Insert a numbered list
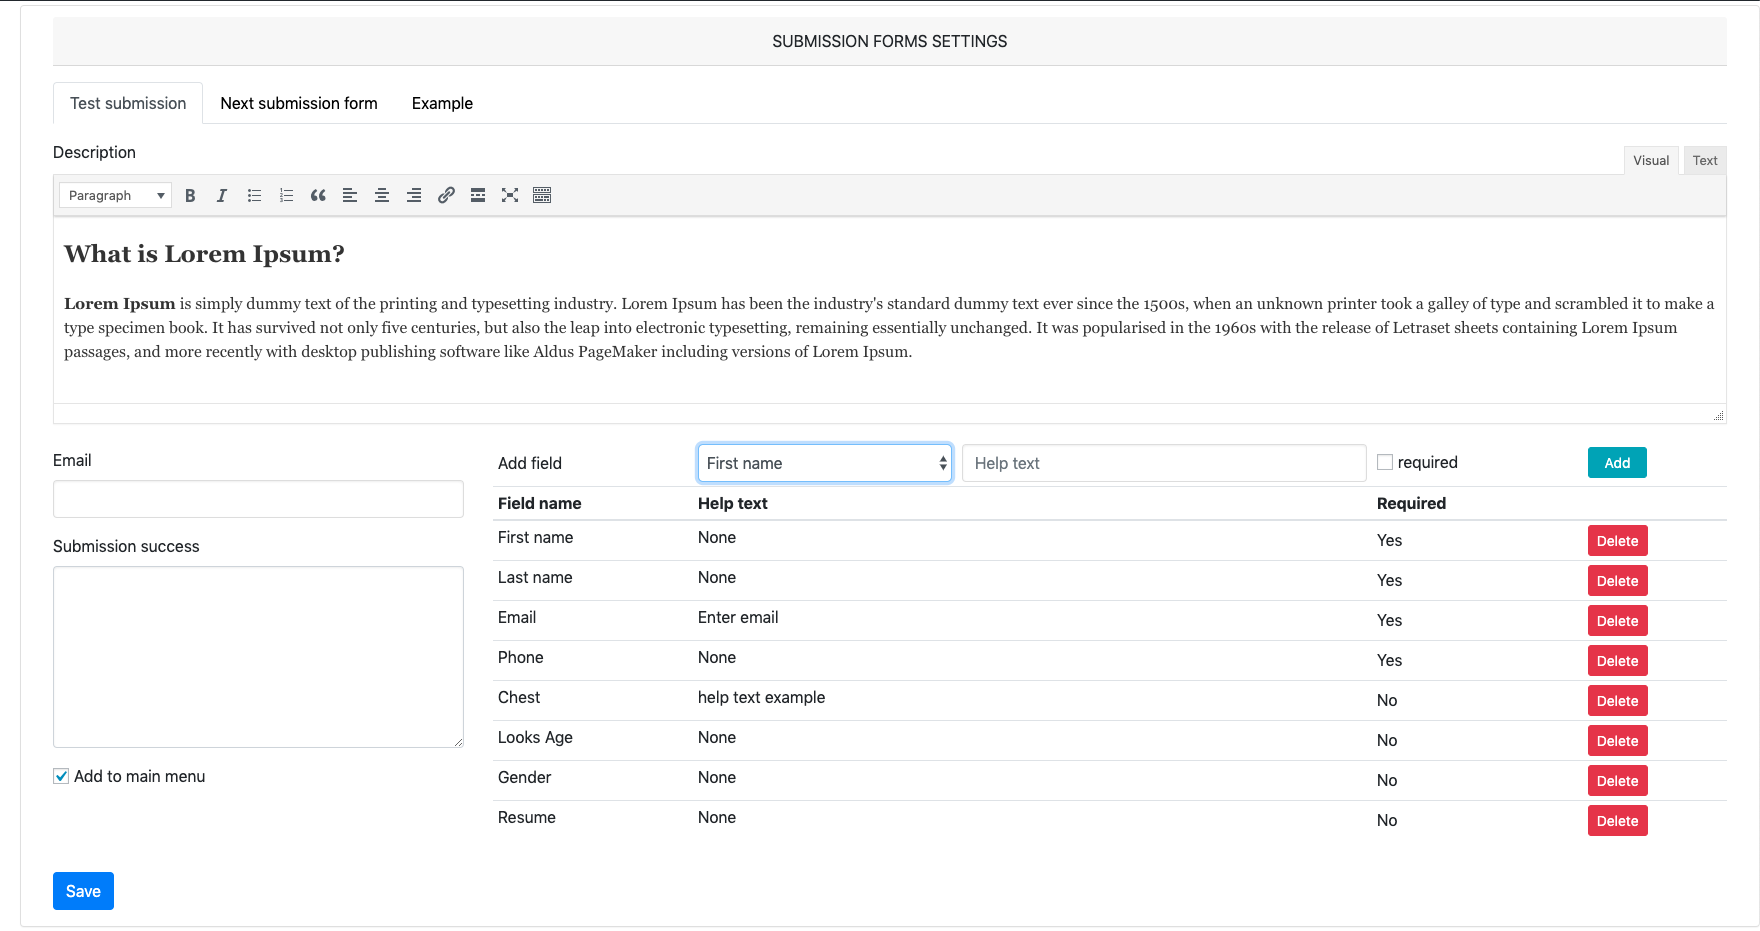Screen dimensions: 1760x931 pos(286,195)
